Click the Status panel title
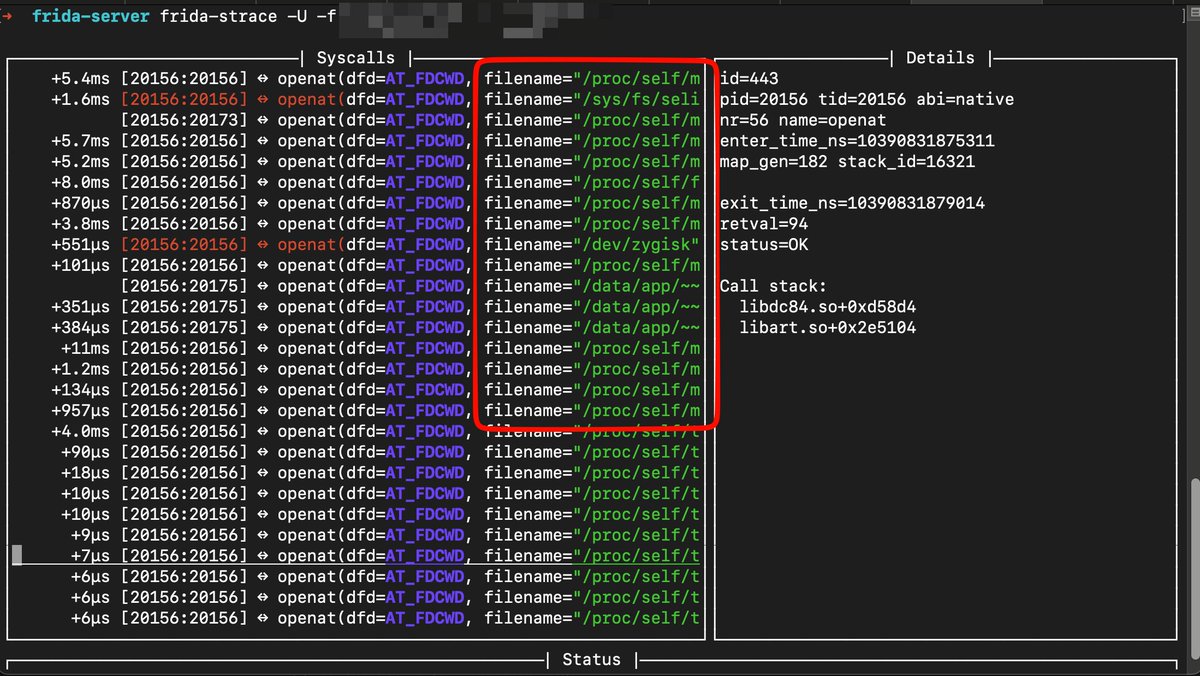 pos(591,660)
